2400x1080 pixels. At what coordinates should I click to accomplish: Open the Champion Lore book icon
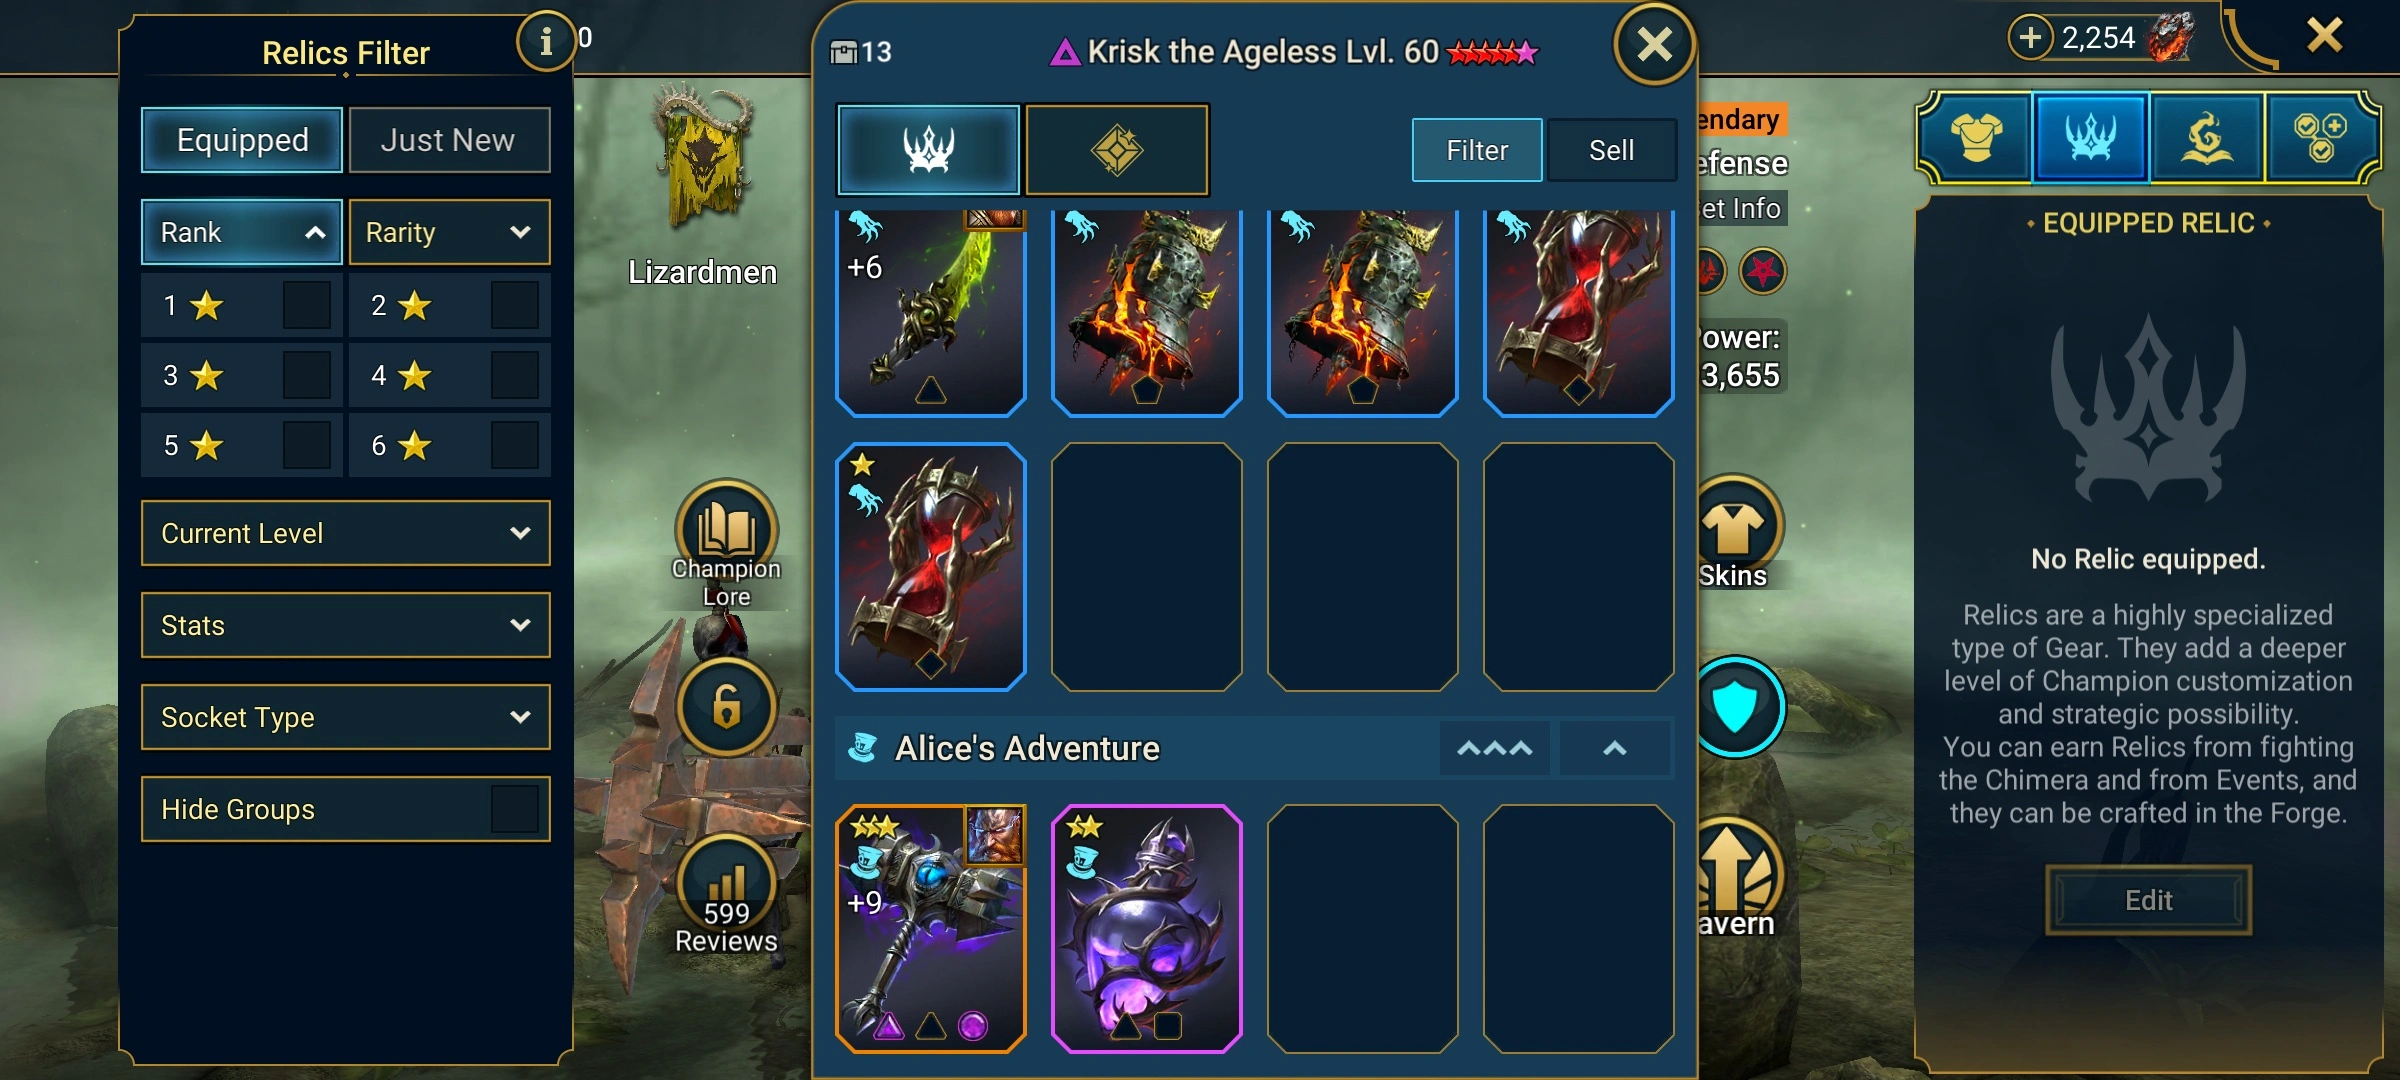tap(726, 528)
